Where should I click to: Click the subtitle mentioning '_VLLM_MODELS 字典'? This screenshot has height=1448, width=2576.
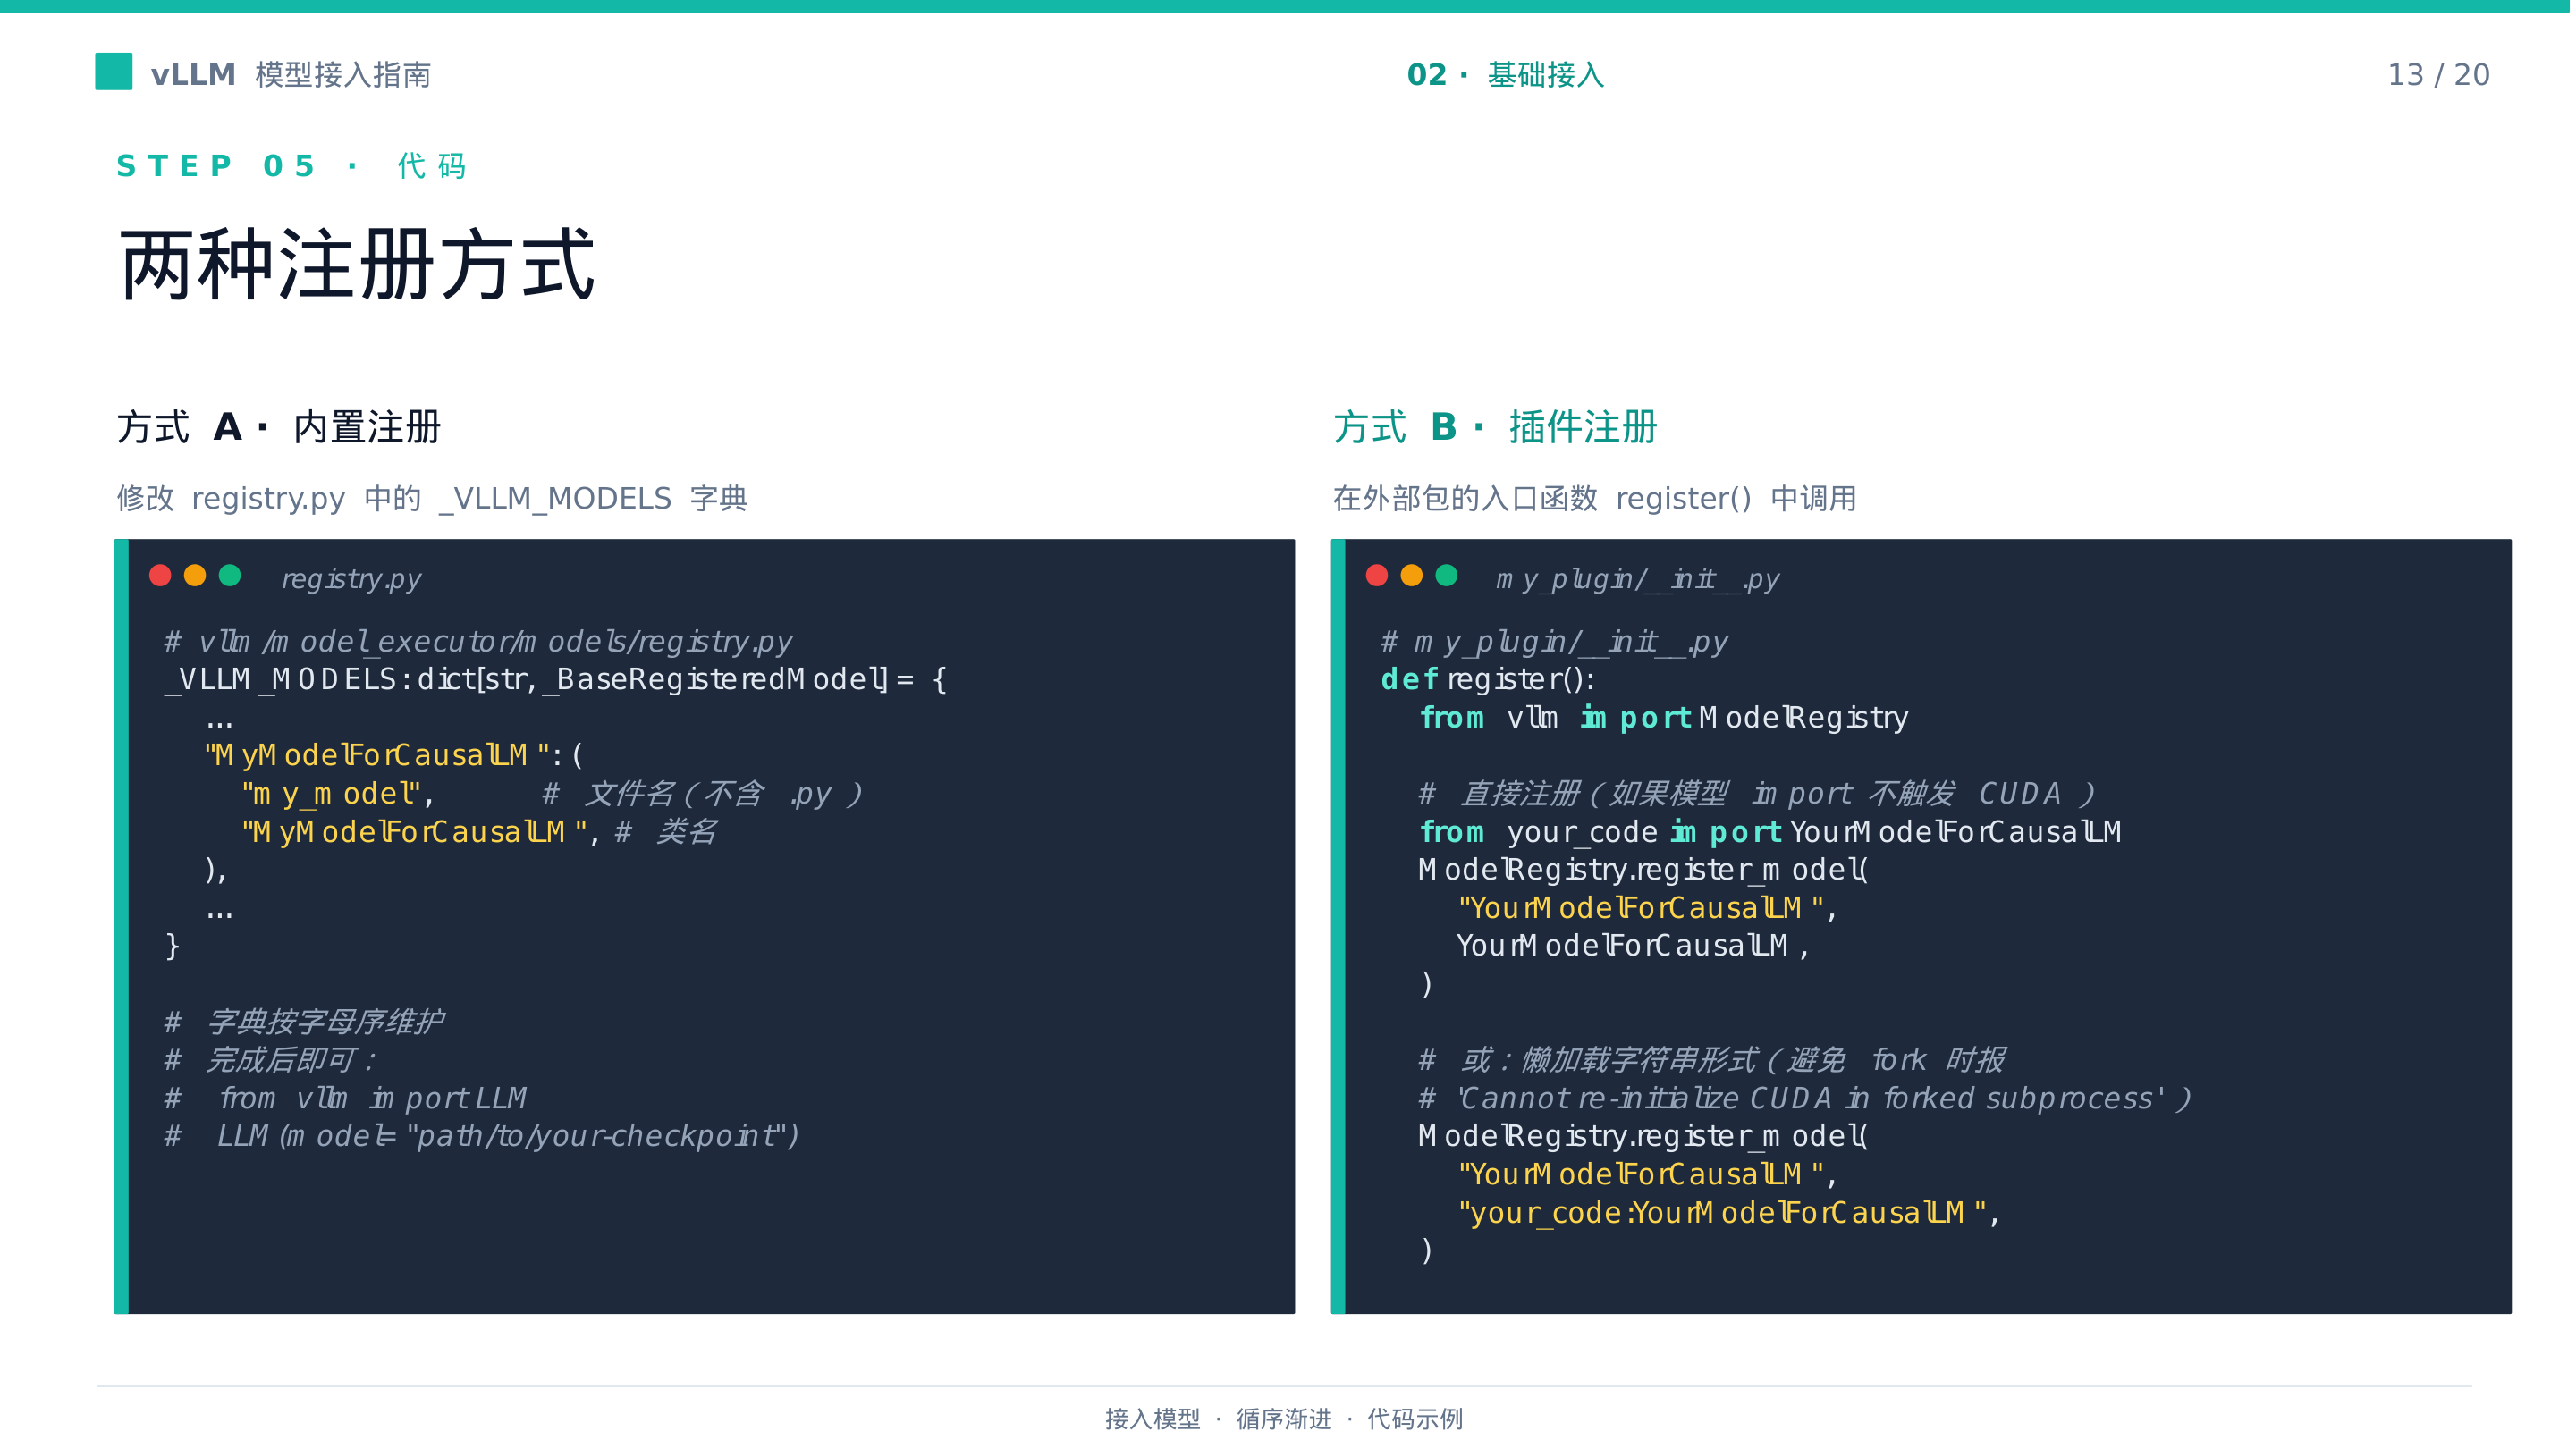(x=432, y=498)
